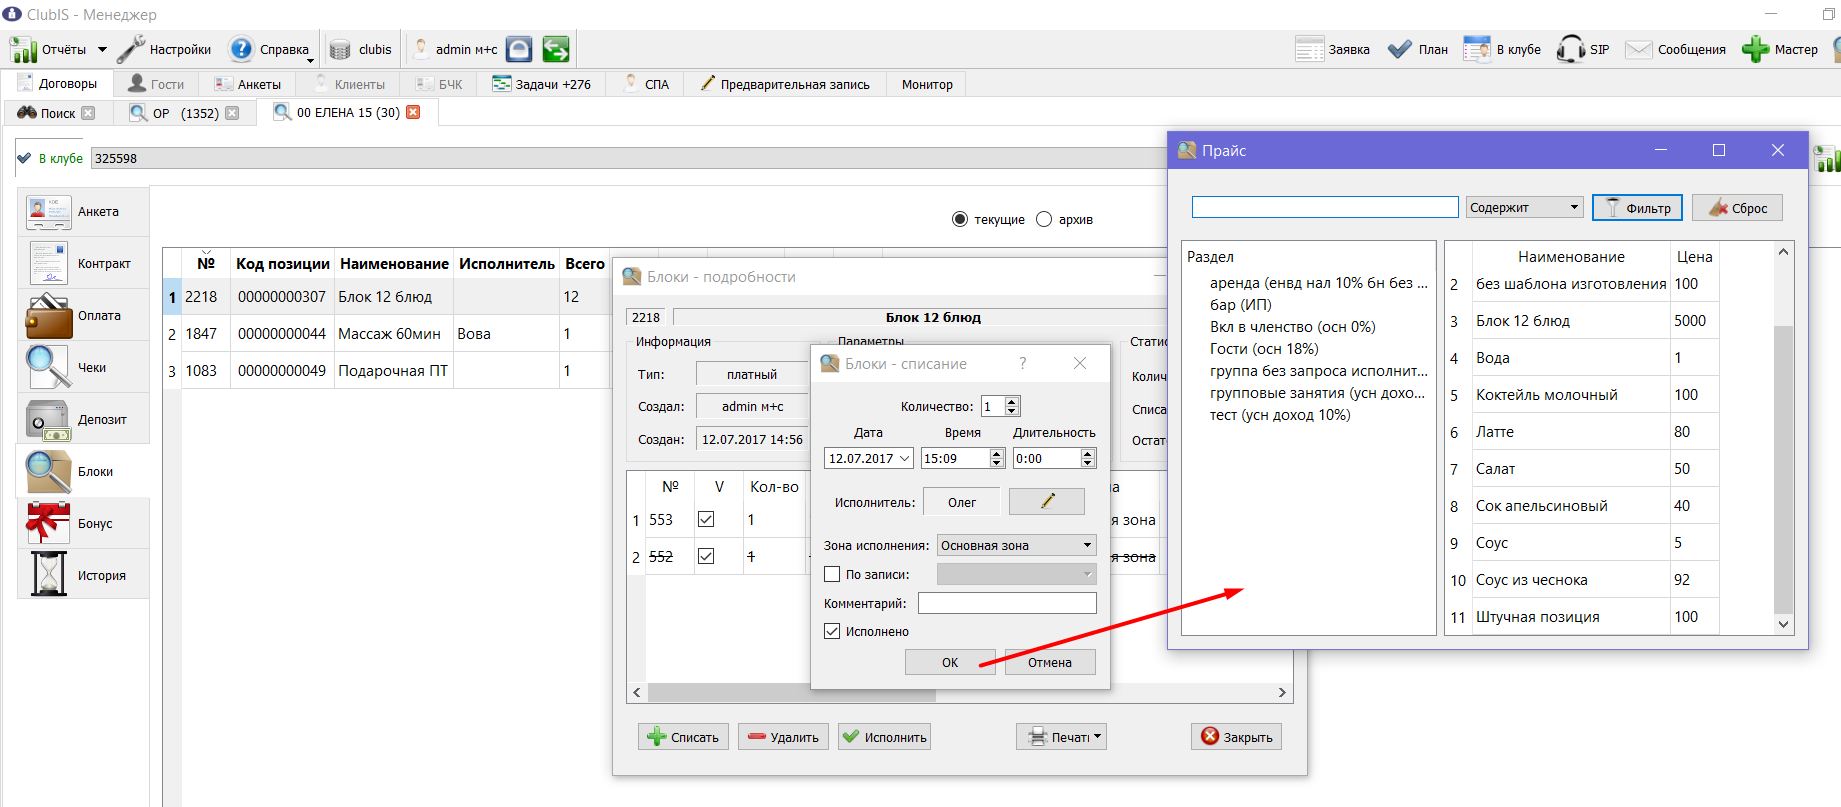Click the green Мастер plus icon
This screenshot has width=1841, height=807.
1755,49
